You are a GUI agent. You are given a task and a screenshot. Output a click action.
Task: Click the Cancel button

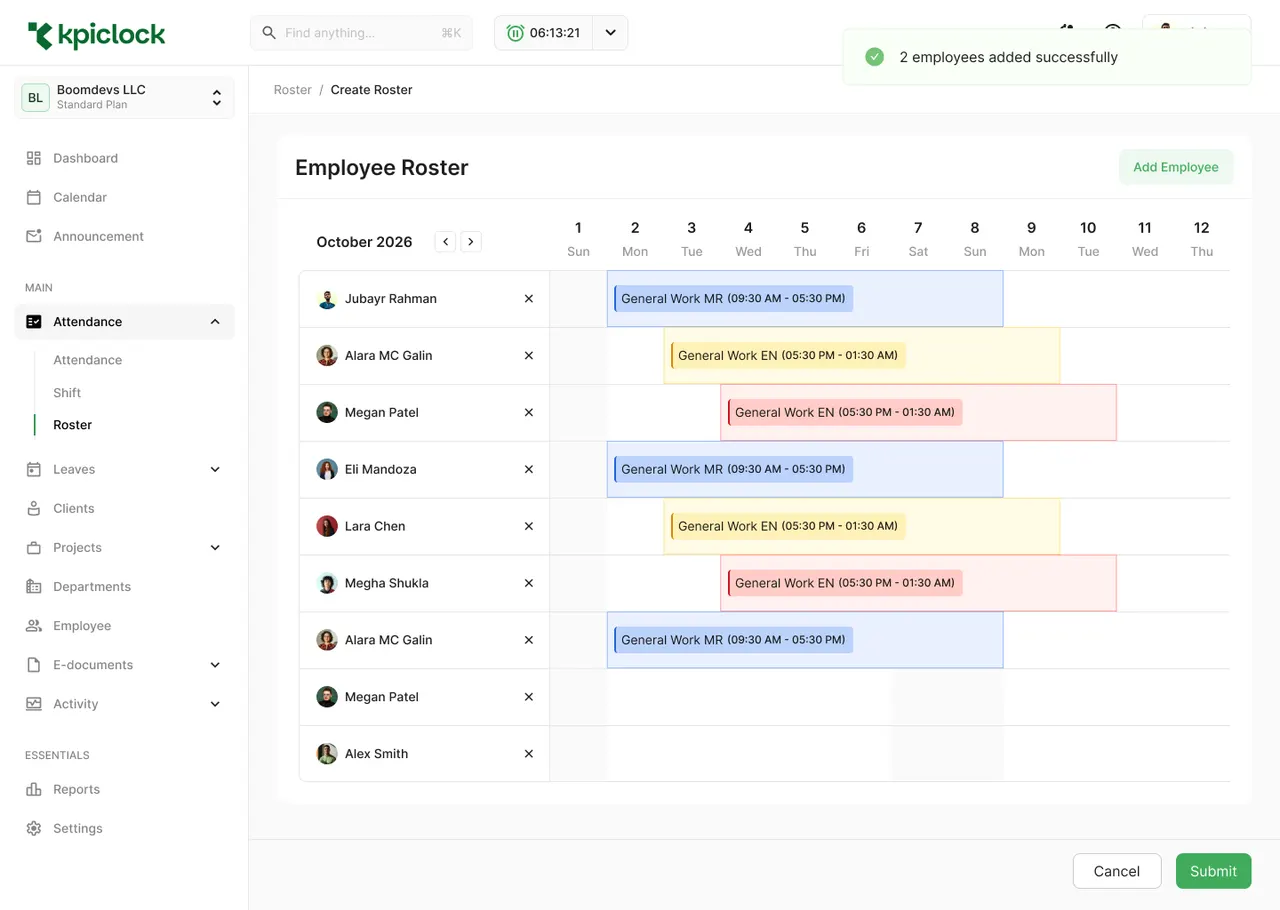(1117, 871)
